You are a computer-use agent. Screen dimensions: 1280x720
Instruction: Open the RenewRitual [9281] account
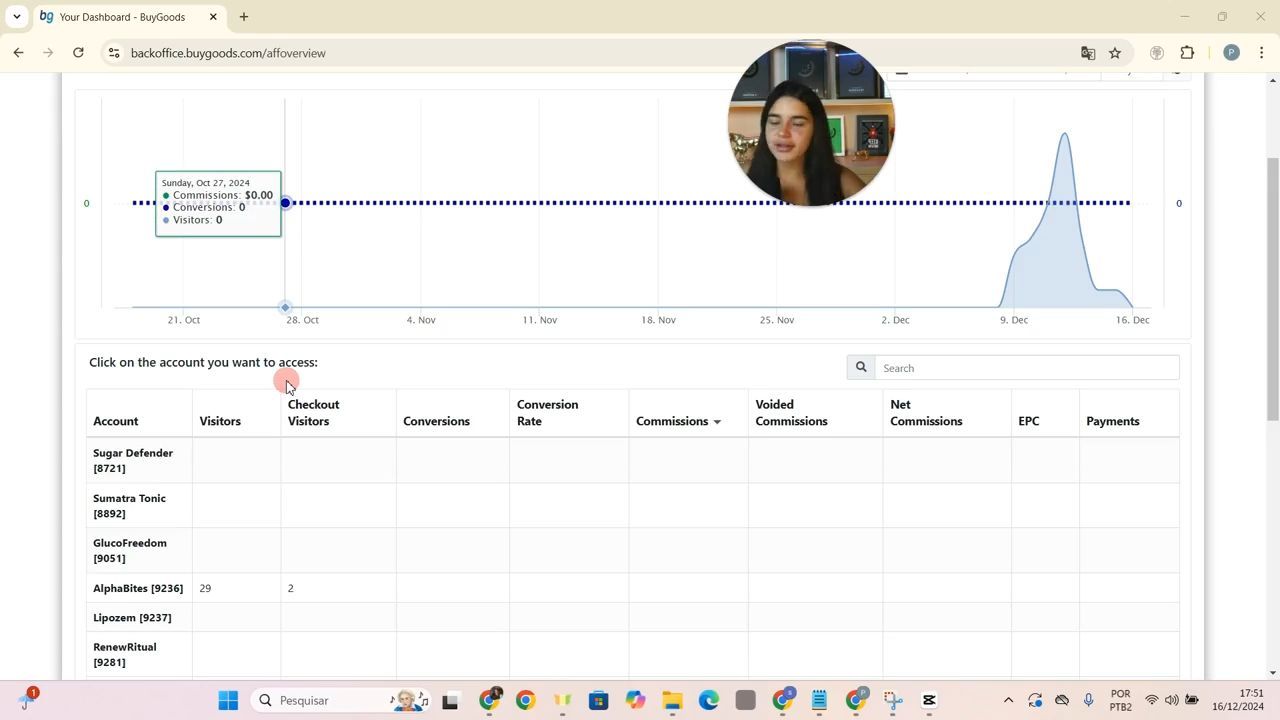(125, 654)
